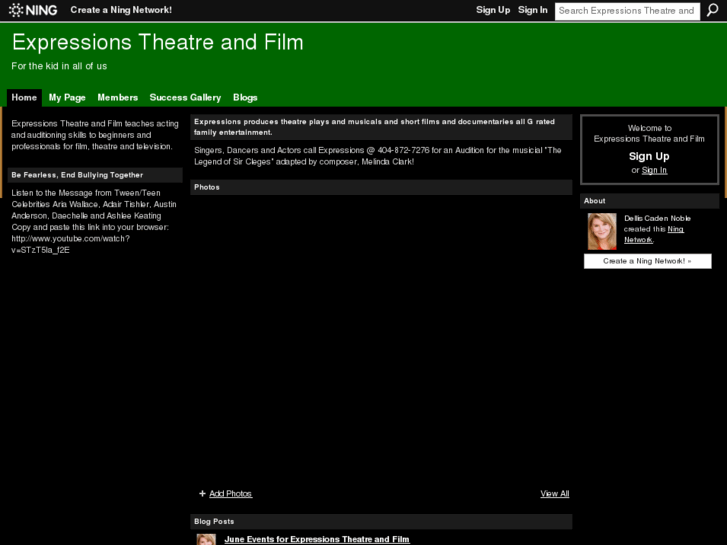The image size is (727, 545).
Task: Click the Dellis Caden Noble name text
Action: 657,218
